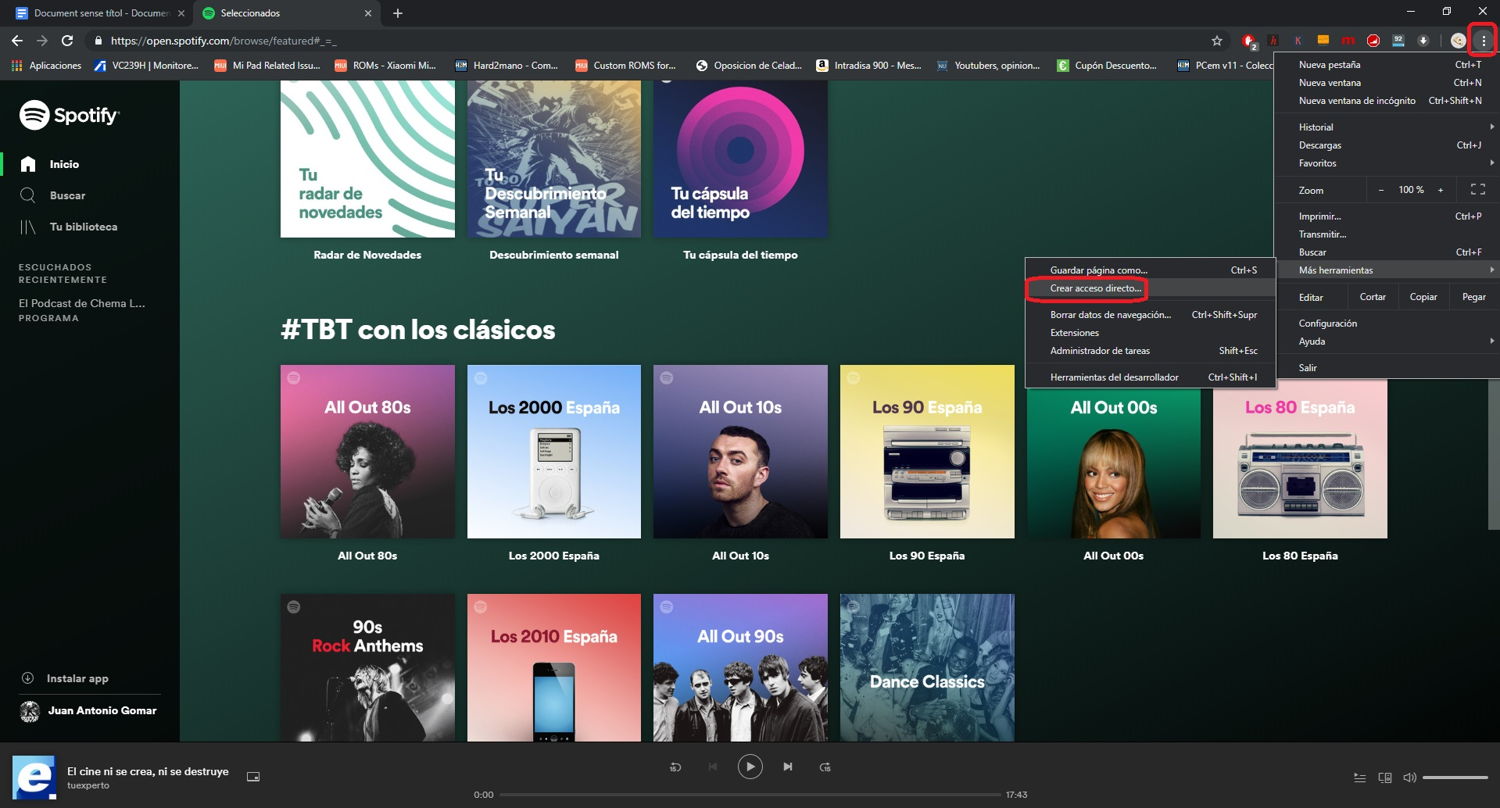Viewport: 1500px width, 808px height.
Task: Skip back 15 seconds
Action: pos(675,767)
